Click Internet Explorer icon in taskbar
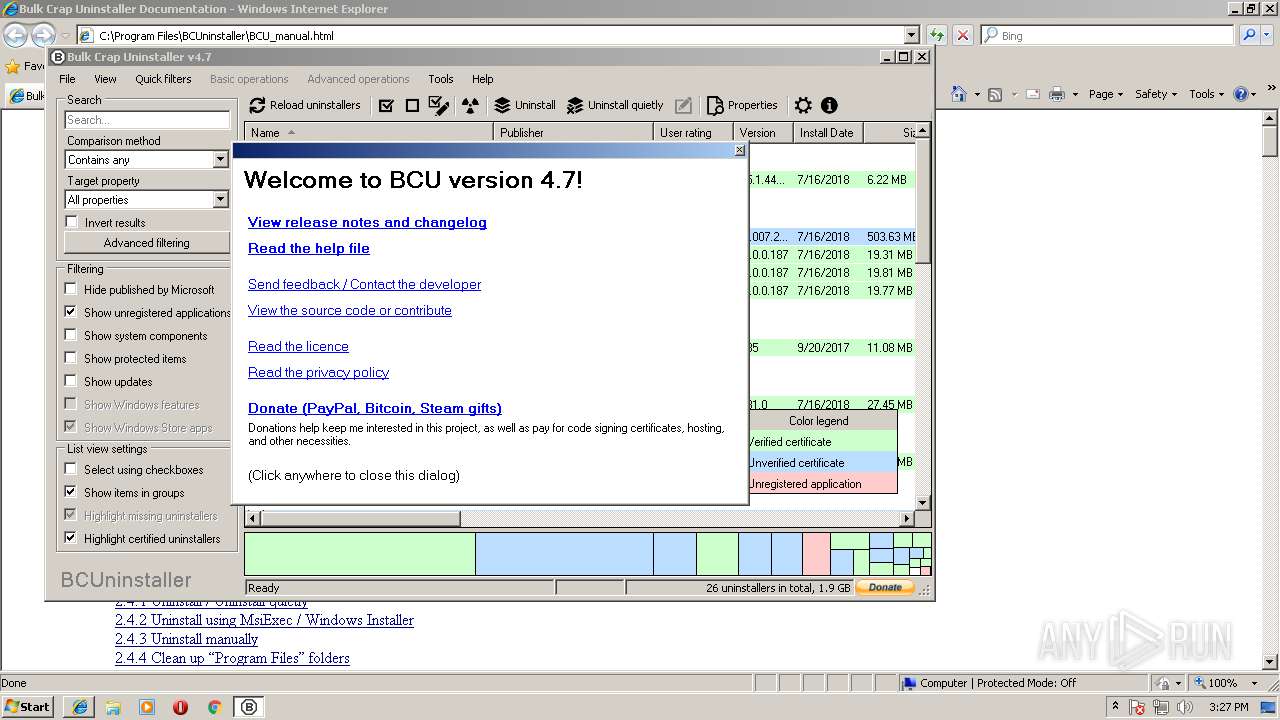 (x=80, y=707)
